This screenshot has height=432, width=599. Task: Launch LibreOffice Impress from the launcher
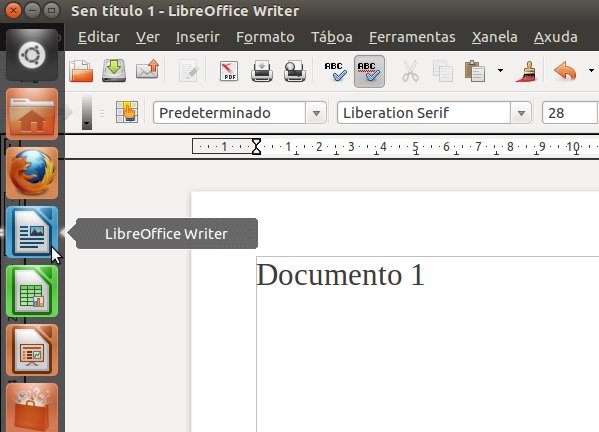tap(32, 350)
